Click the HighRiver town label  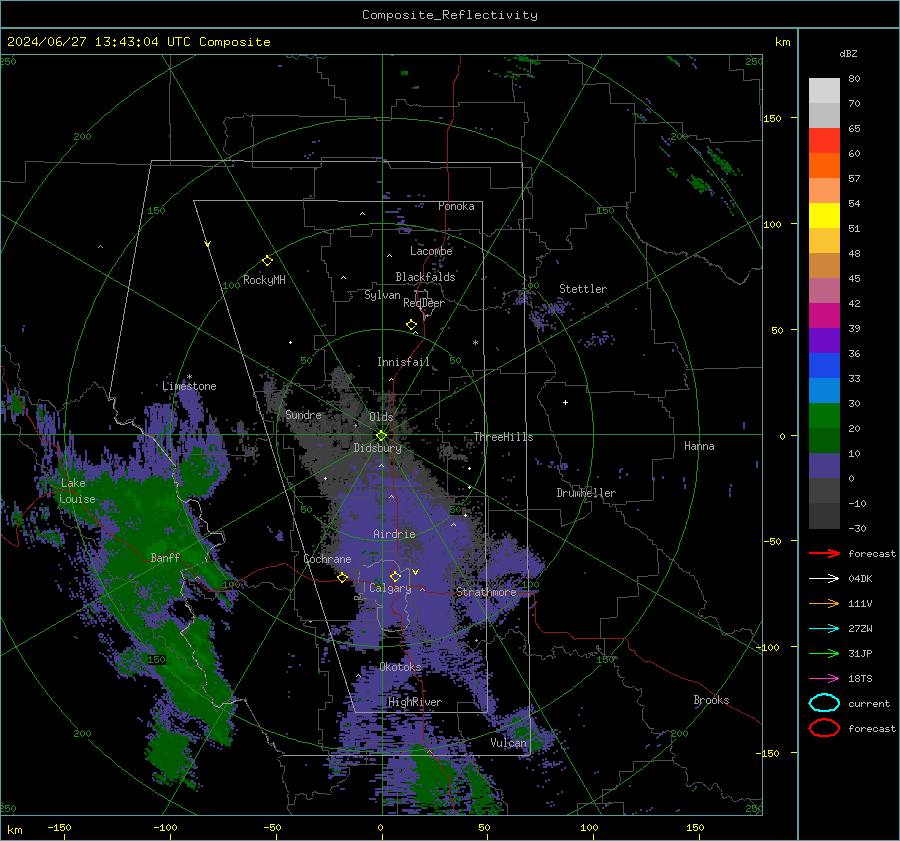[415, 702]
